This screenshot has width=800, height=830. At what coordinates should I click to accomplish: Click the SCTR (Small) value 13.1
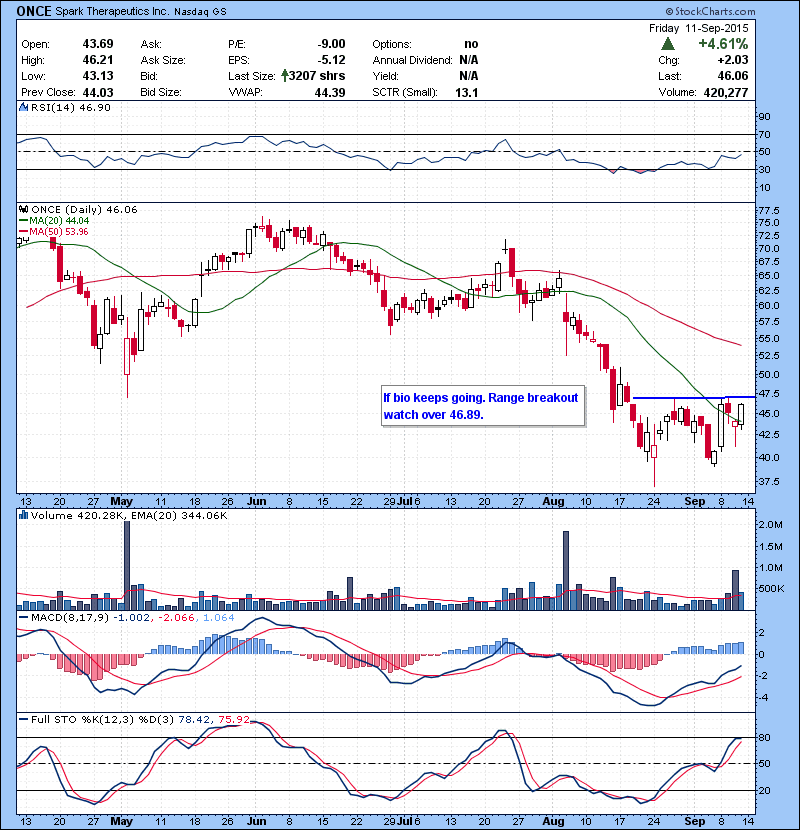point(466,93)
